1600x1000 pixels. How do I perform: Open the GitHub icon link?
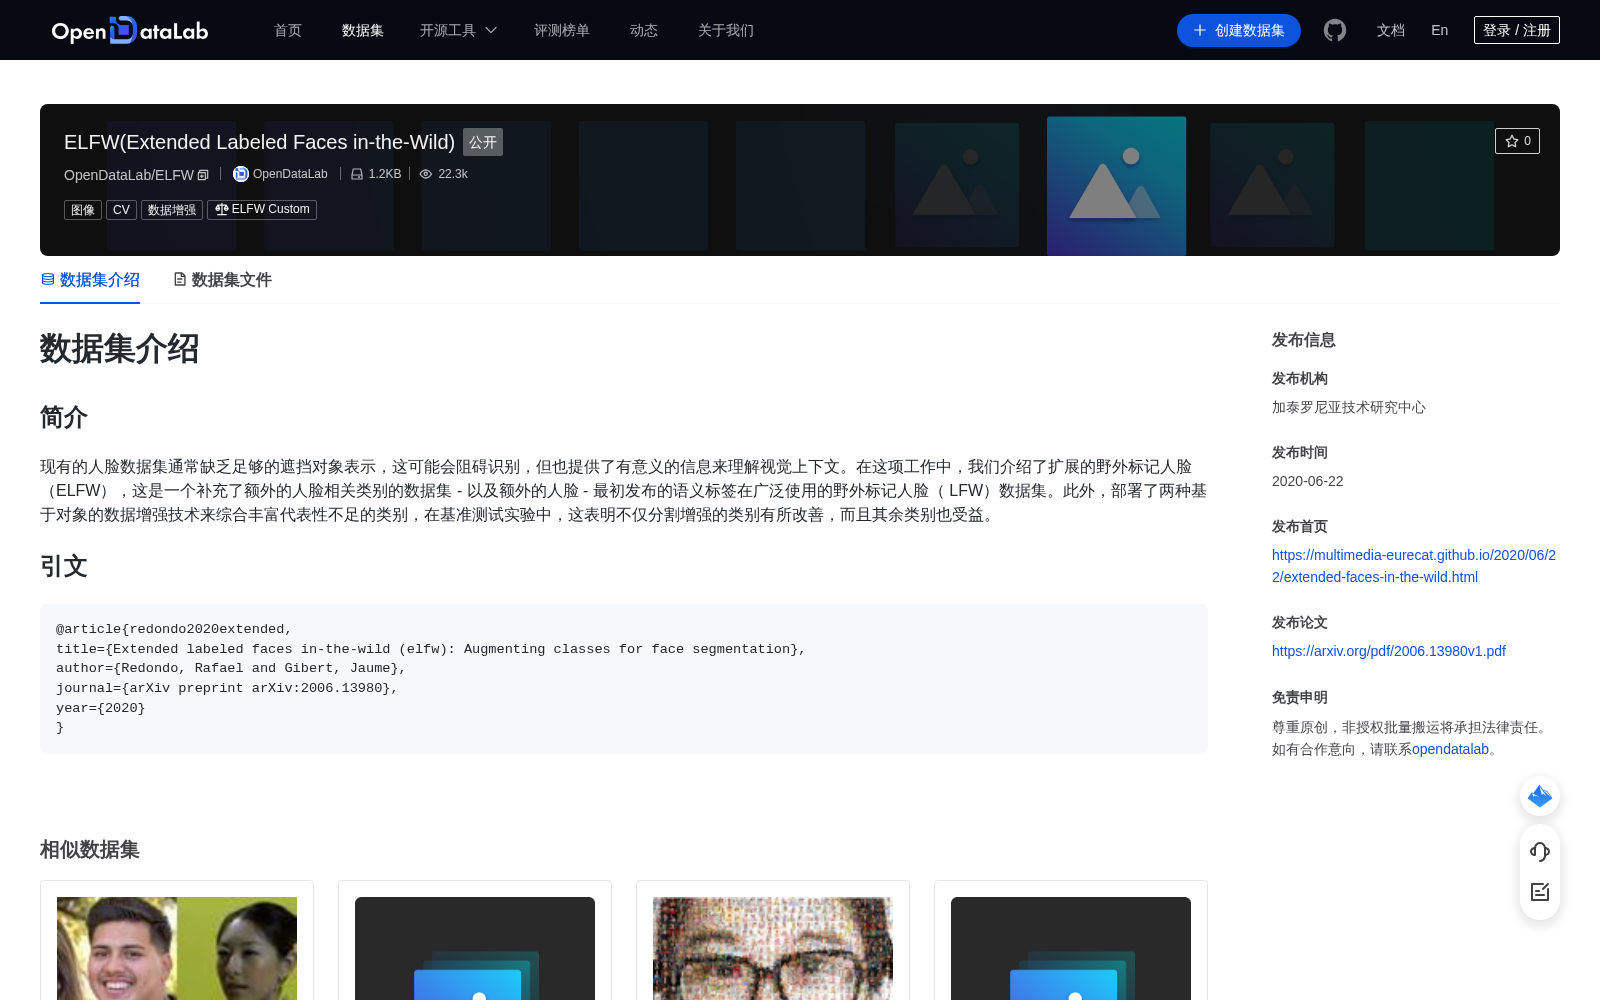(1335, 30)
